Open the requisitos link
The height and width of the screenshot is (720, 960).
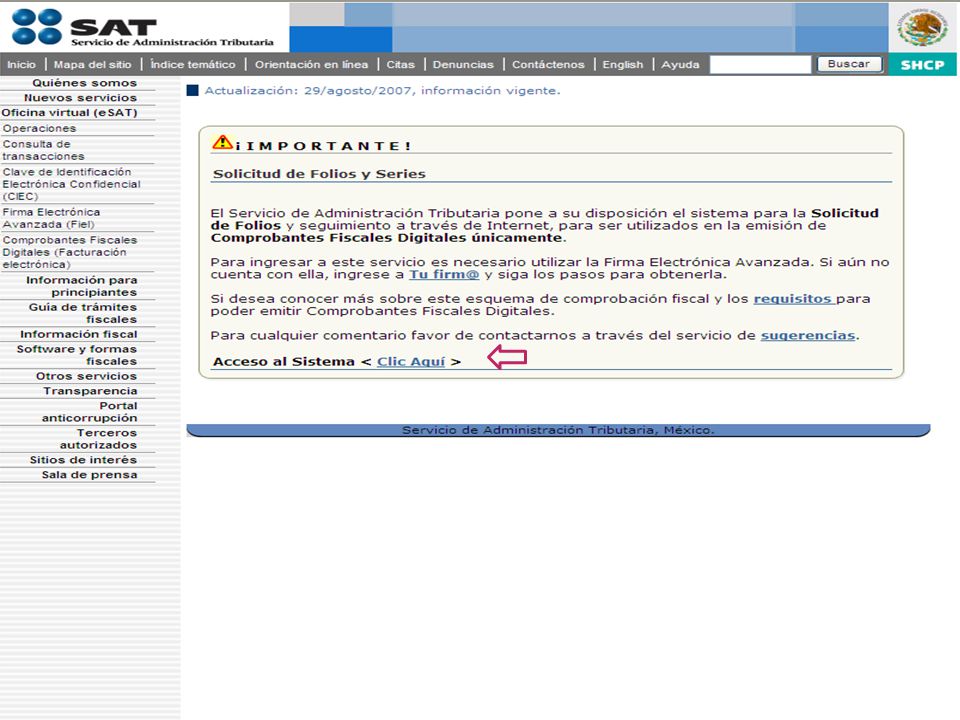pyautogui.click(x=792, y=299)
